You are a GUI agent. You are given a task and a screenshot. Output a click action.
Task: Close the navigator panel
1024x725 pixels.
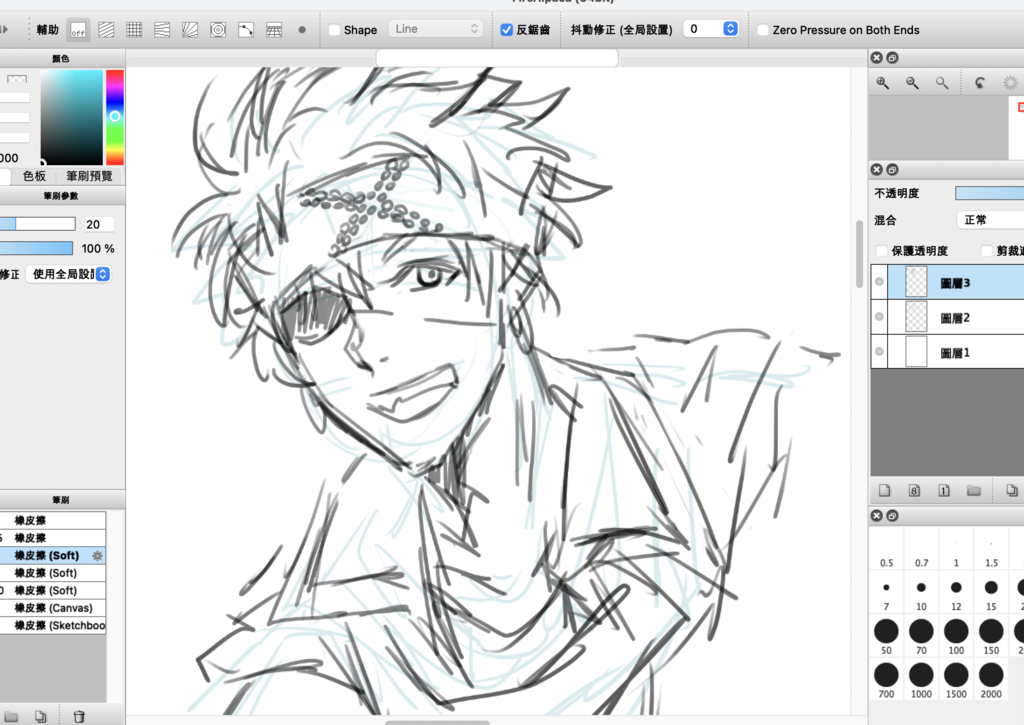click(877, 57)
